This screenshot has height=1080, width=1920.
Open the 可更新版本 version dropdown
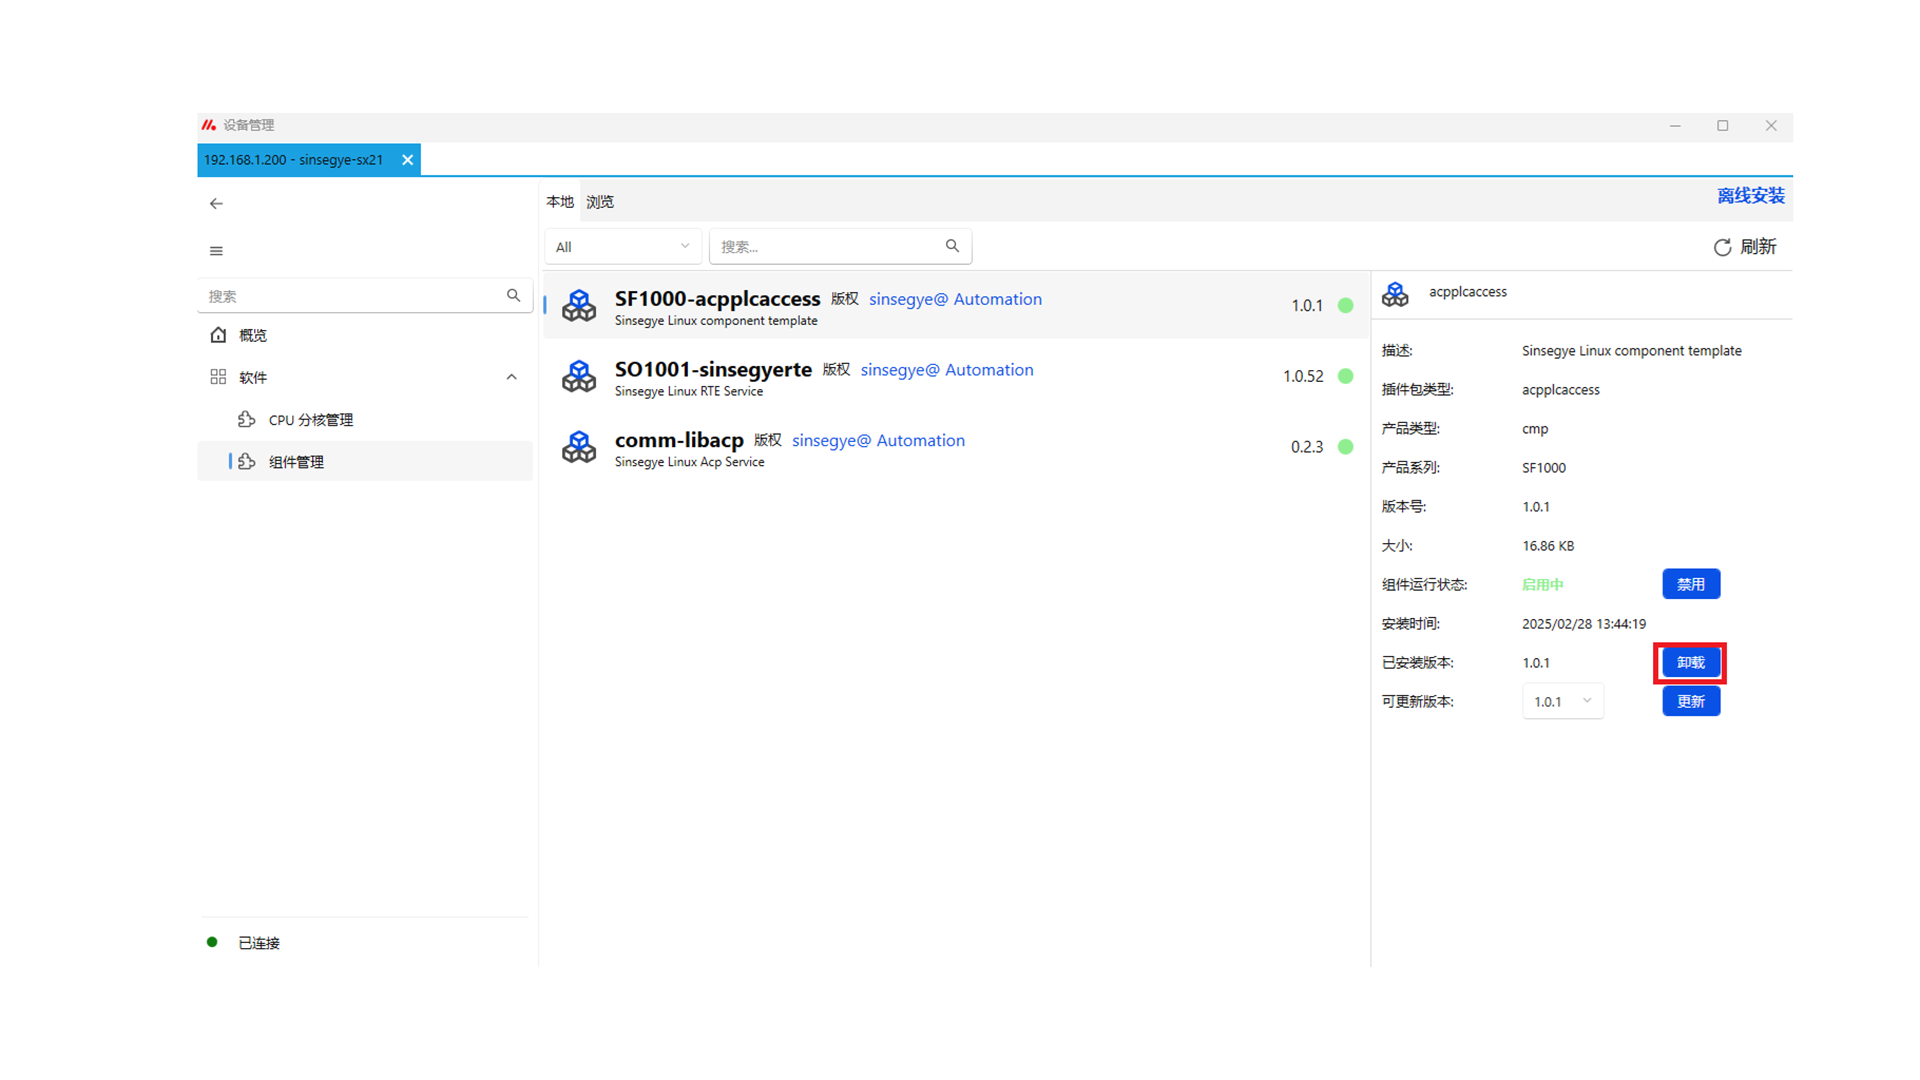pyautogui.click(x=1563, y=701)
